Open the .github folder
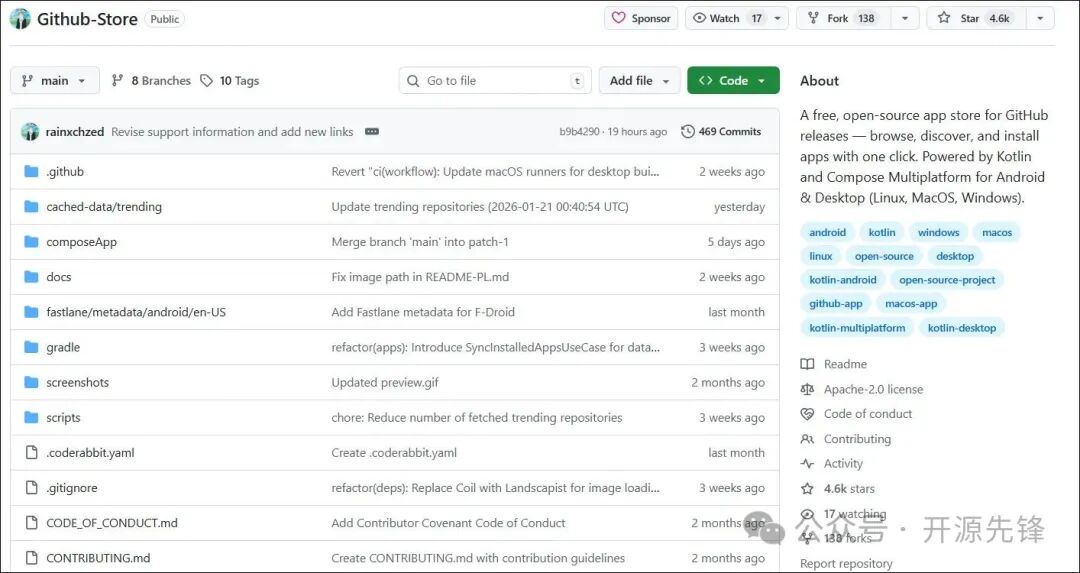This screenshot has height=573, width=1080. click(65, 171)
